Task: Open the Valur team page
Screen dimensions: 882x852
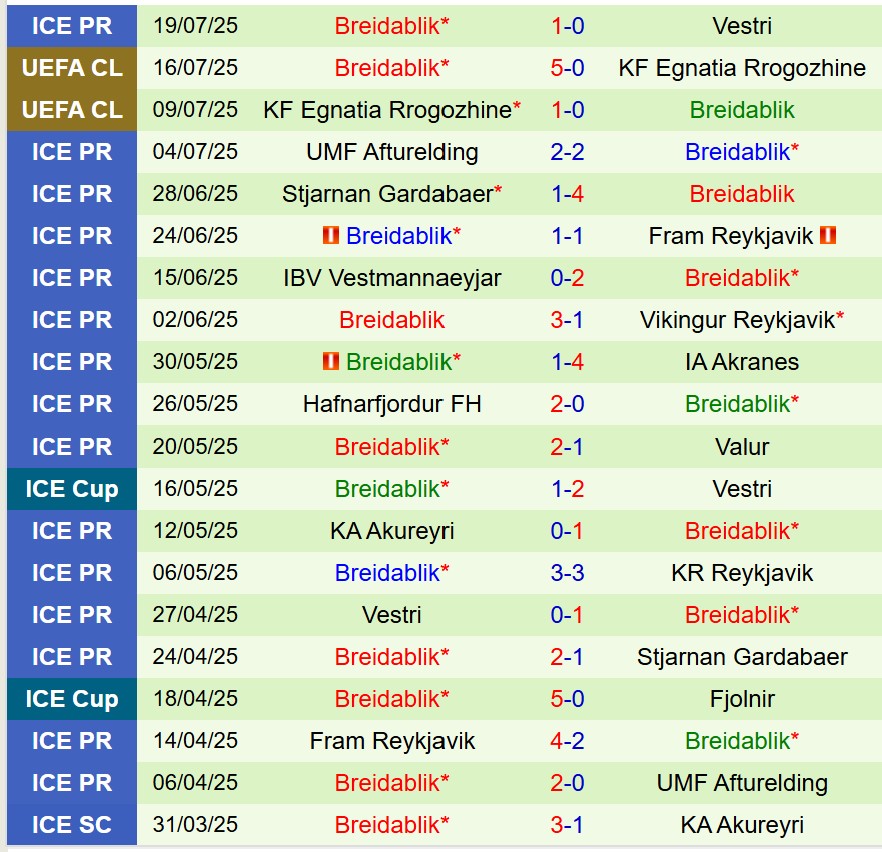Action: 742,446
